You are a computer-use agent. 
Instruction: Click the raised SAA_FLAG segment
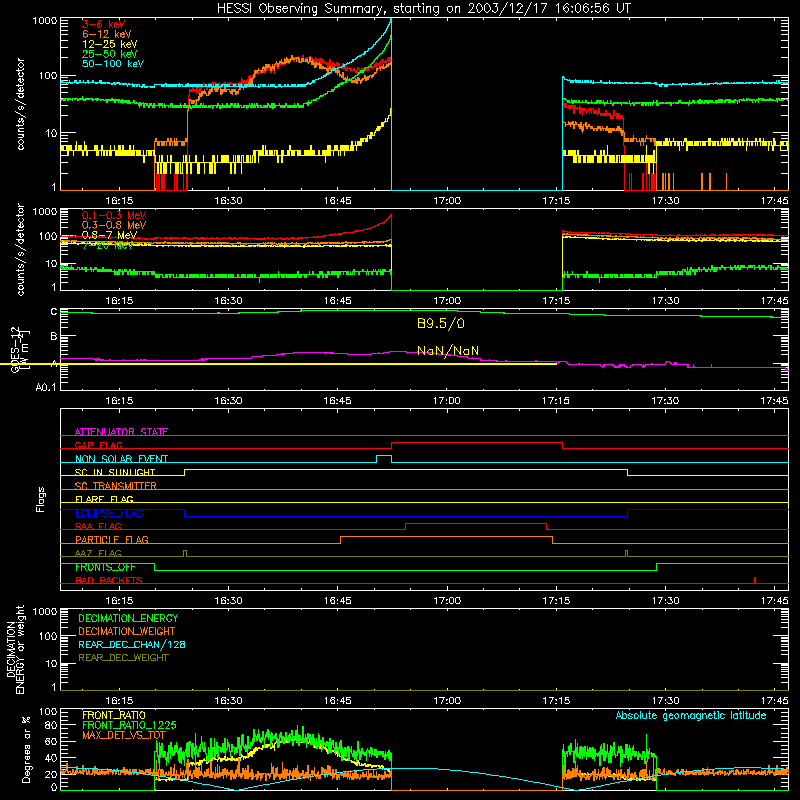coord(476,523)
